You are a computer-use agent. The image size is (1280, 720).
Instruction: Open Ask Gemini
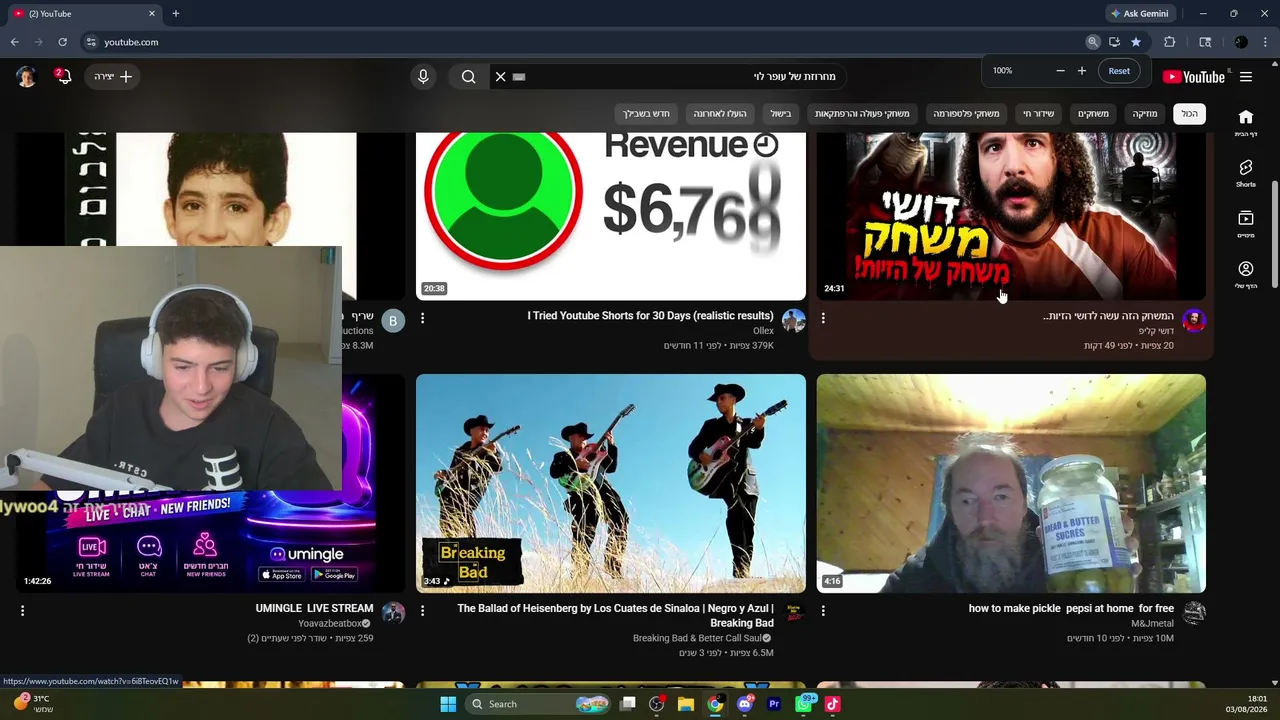pyautogui.click(x=1139, y=14)
